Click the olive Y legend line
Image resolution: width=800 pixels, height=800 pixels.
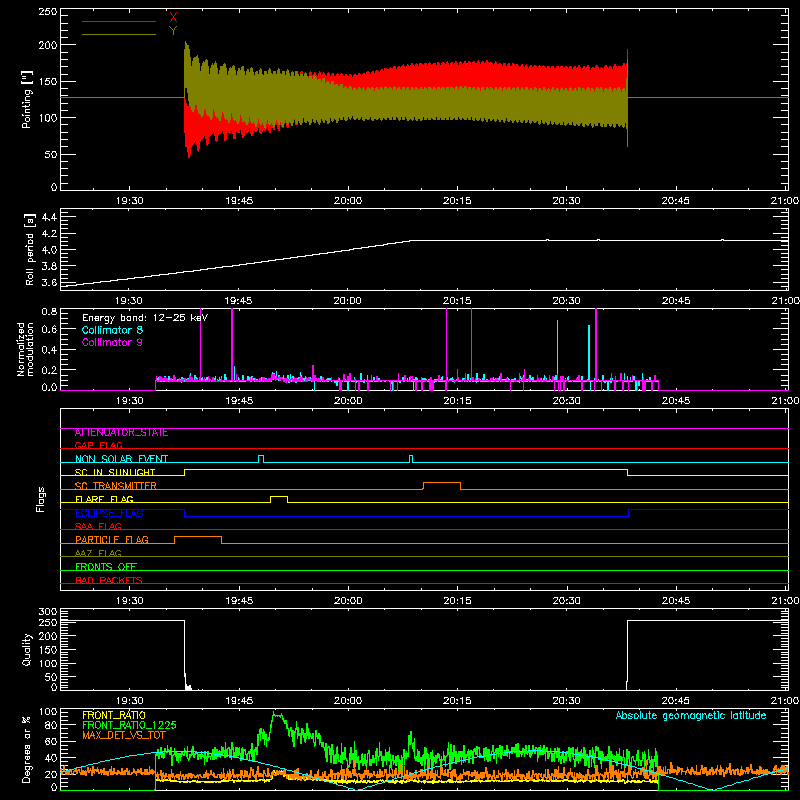click(119, 34)
